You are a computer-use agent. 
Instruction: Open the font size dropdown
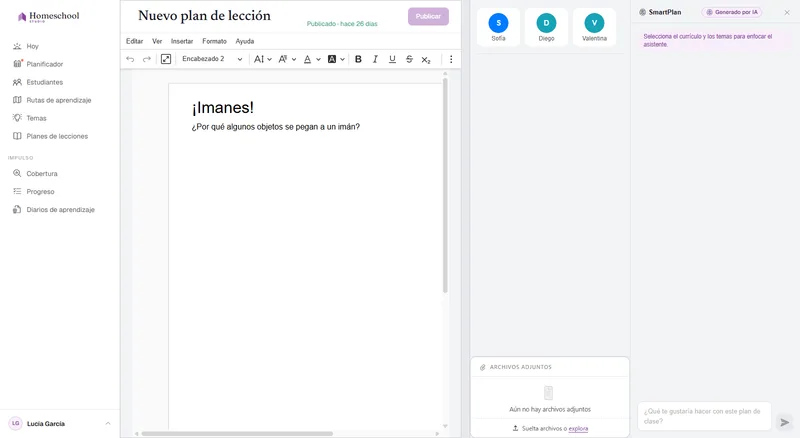point(263,59)
